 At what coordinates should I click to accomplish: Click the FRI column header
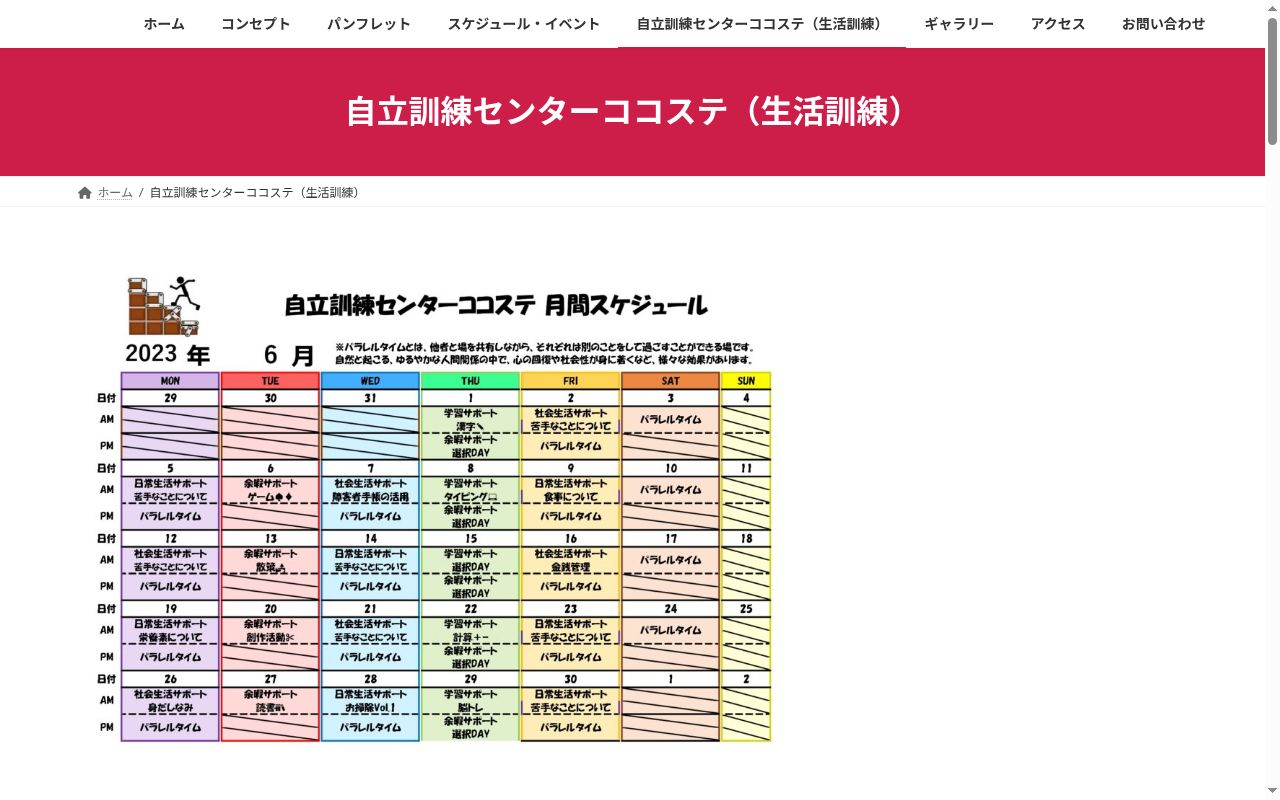pos(570,381)
